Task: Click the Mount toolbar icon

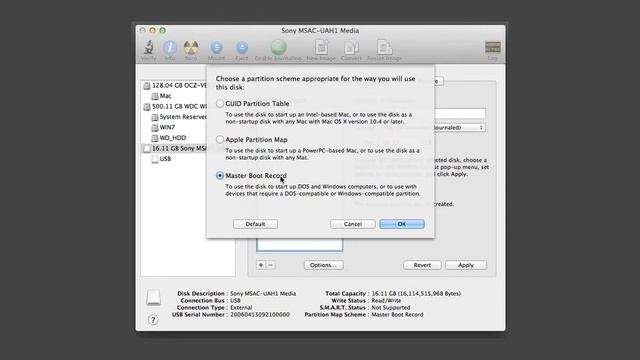Action: pyautogui.click(x=216, y=50)
